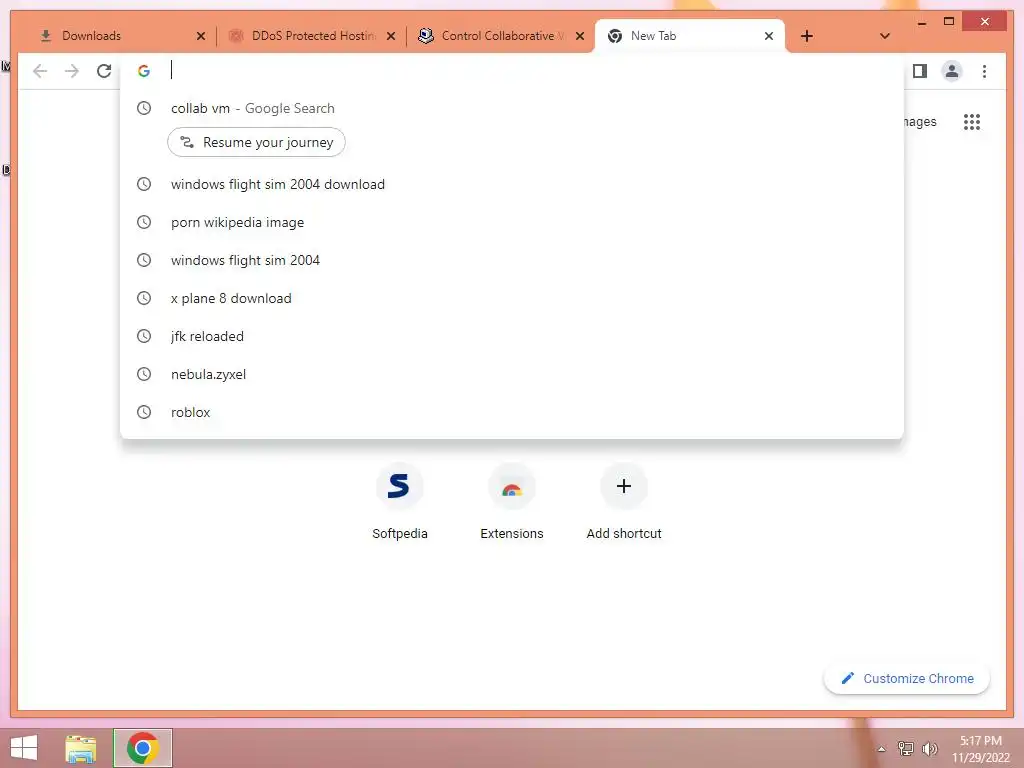Screen dimensions: 1024x768
Task: Open the Chrome three-dot menu
Action: tap(984, 71)
